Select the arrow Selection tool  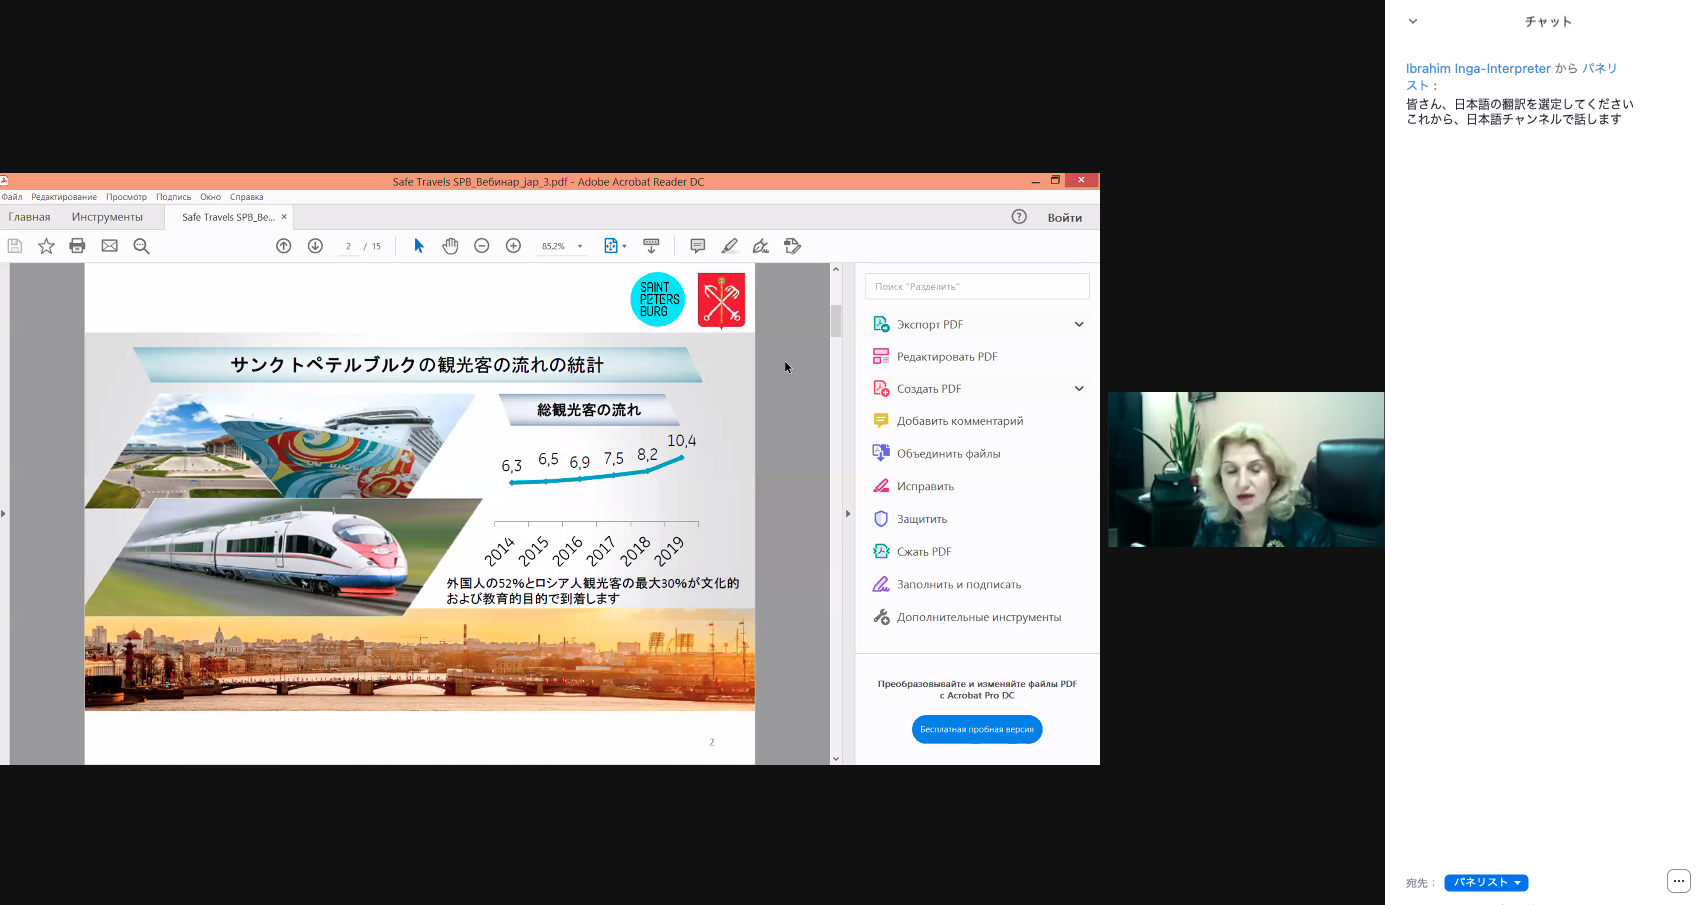click(x=419, y=246)
